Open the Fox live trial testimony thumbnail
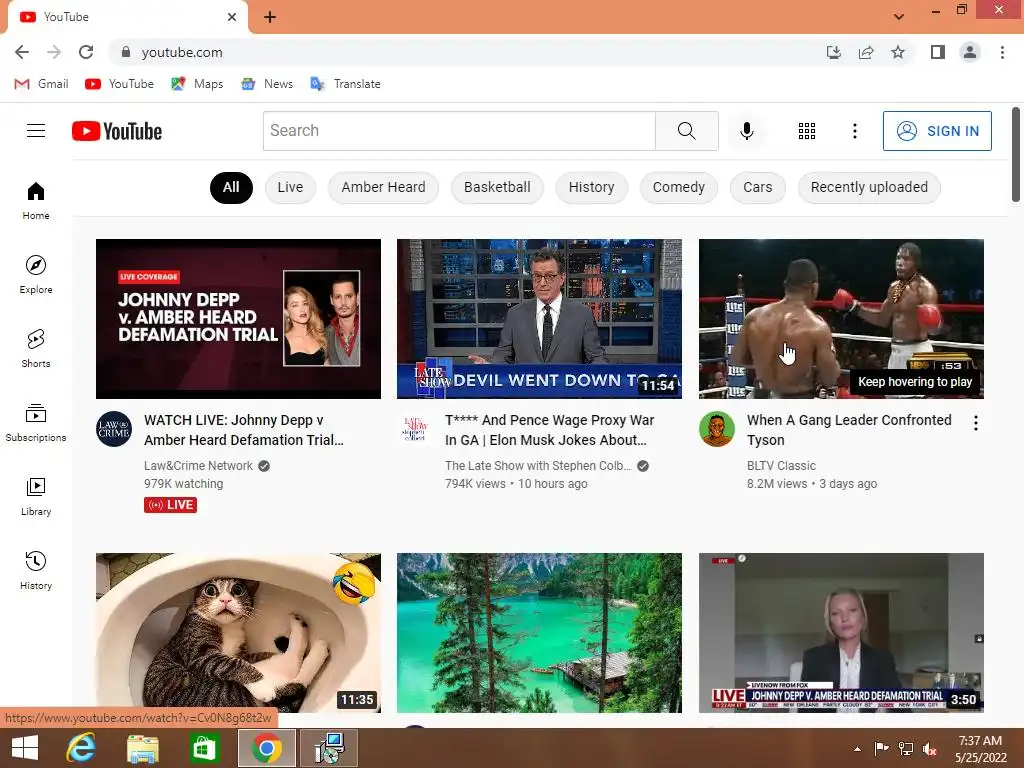1024x768 pixels. click(841, 633)
